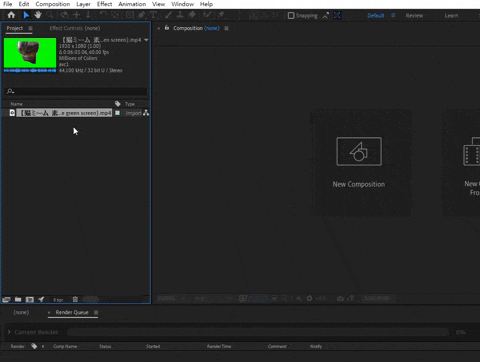The height and width of the screenshot is (362, 480).
Task: Select the Hand tool
Action: [38, 15]
